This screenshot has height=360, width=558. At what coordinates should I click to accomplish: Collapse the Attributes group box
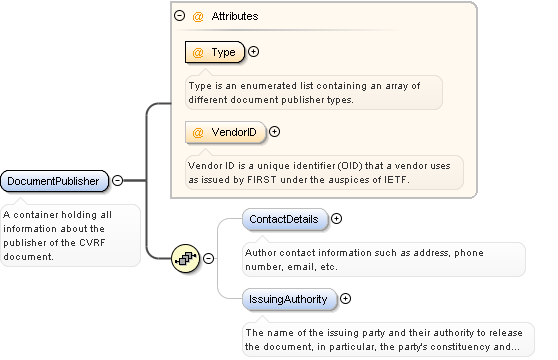[x=179, y=16]
